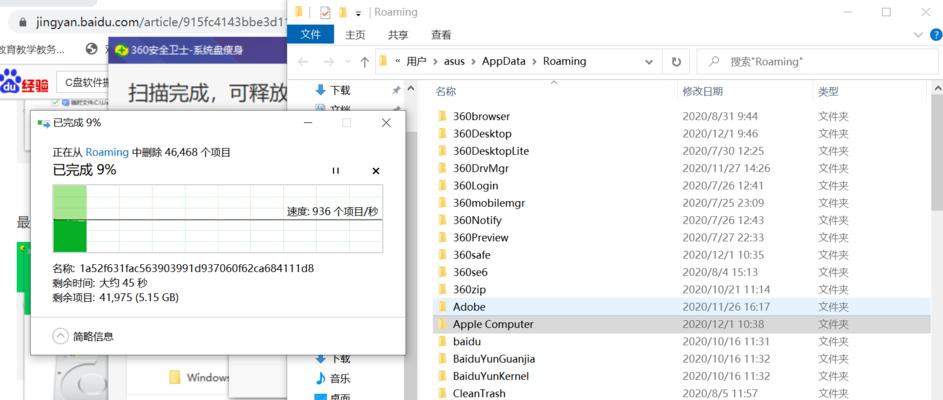Expand the address bar history dropdown

click(649, 61)
